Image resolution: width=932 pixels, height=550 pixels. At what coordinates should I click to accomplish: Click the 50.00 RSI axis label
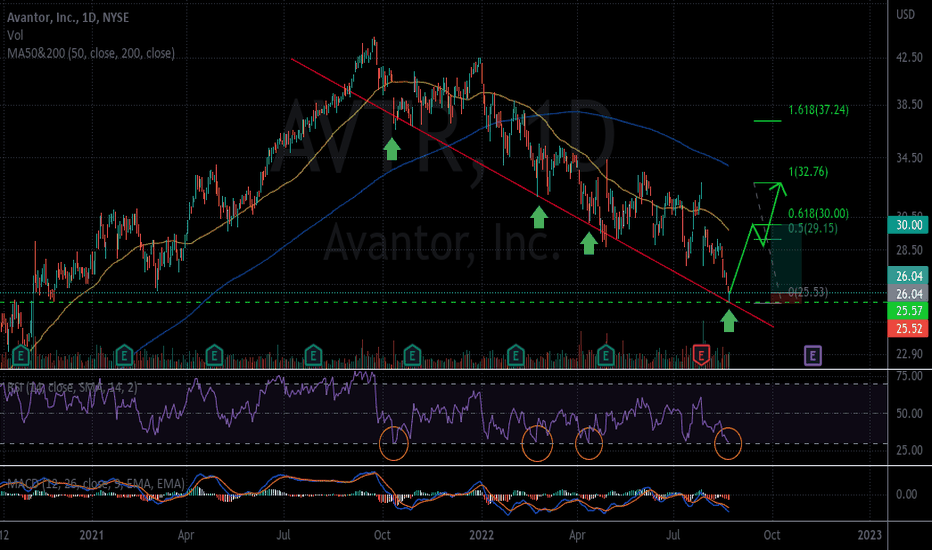(909, 413)
